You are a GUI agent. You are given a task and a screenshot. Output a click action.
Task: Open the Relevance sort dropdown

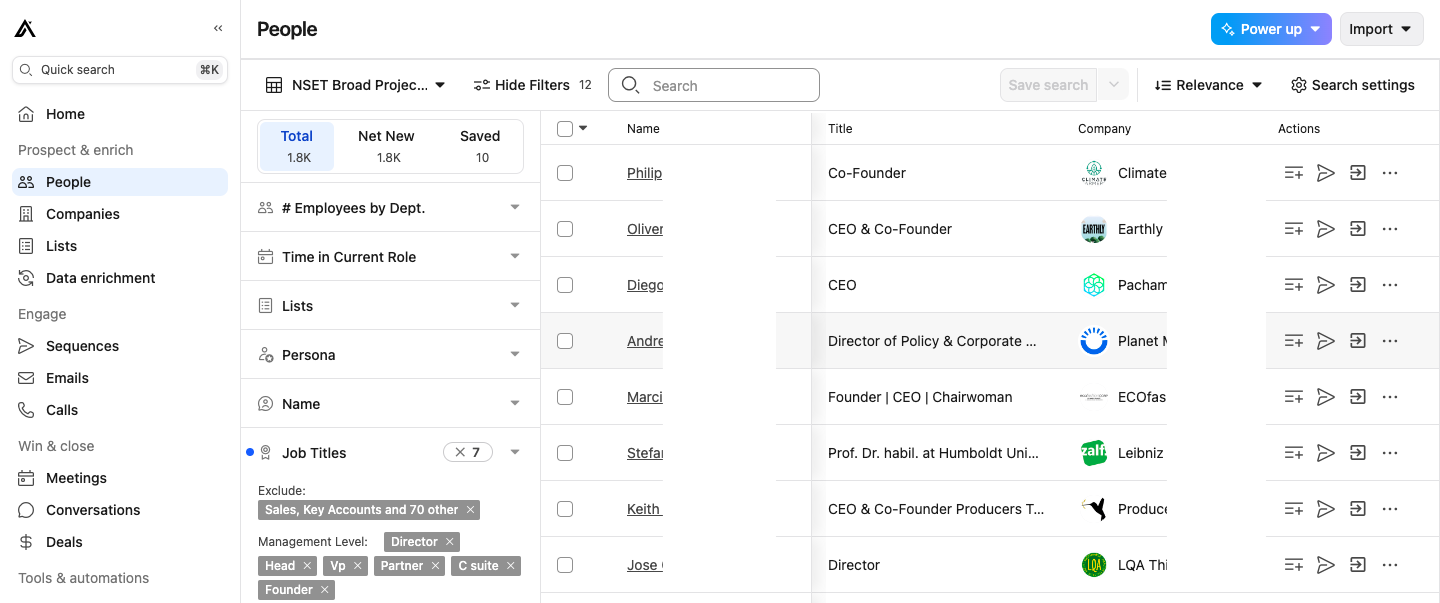(x=1208, y=85)
